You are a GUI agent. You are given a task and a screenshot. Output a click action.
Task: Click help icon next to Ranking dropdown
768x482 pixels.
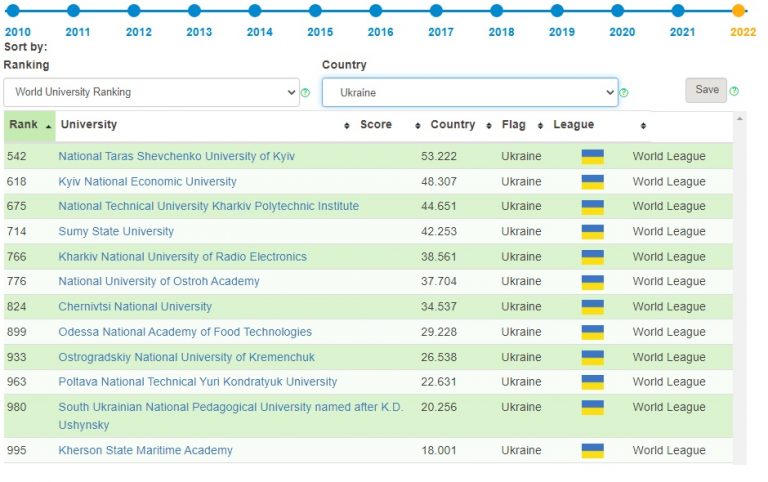pos(305,93)
